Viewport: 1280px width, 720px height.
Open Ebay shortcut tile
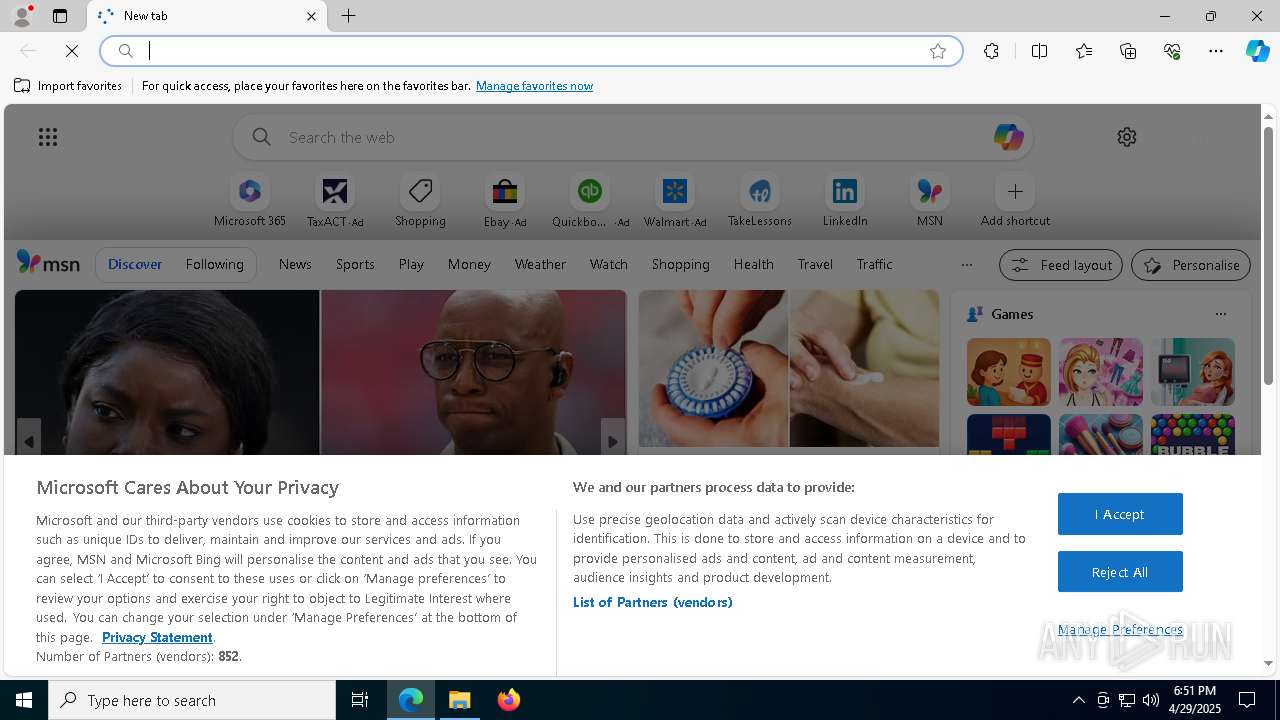(x=505, y=201)
